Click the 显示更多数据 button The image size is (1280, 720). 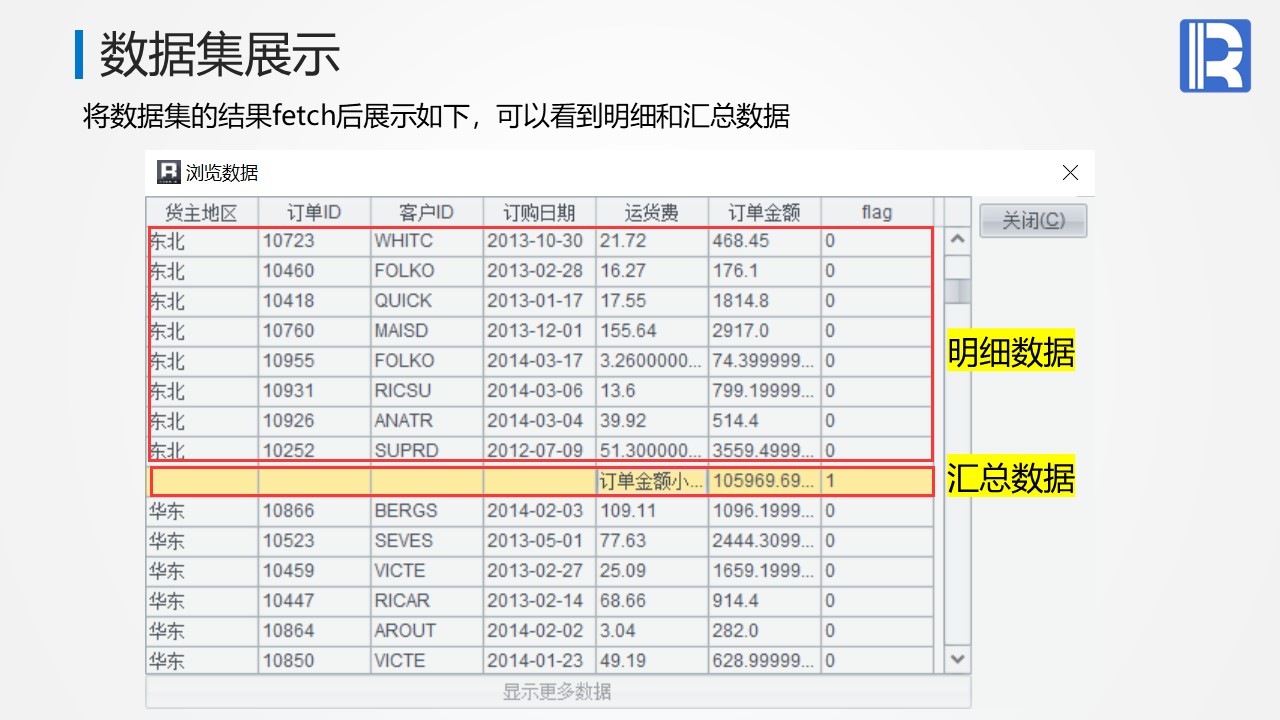558,692
